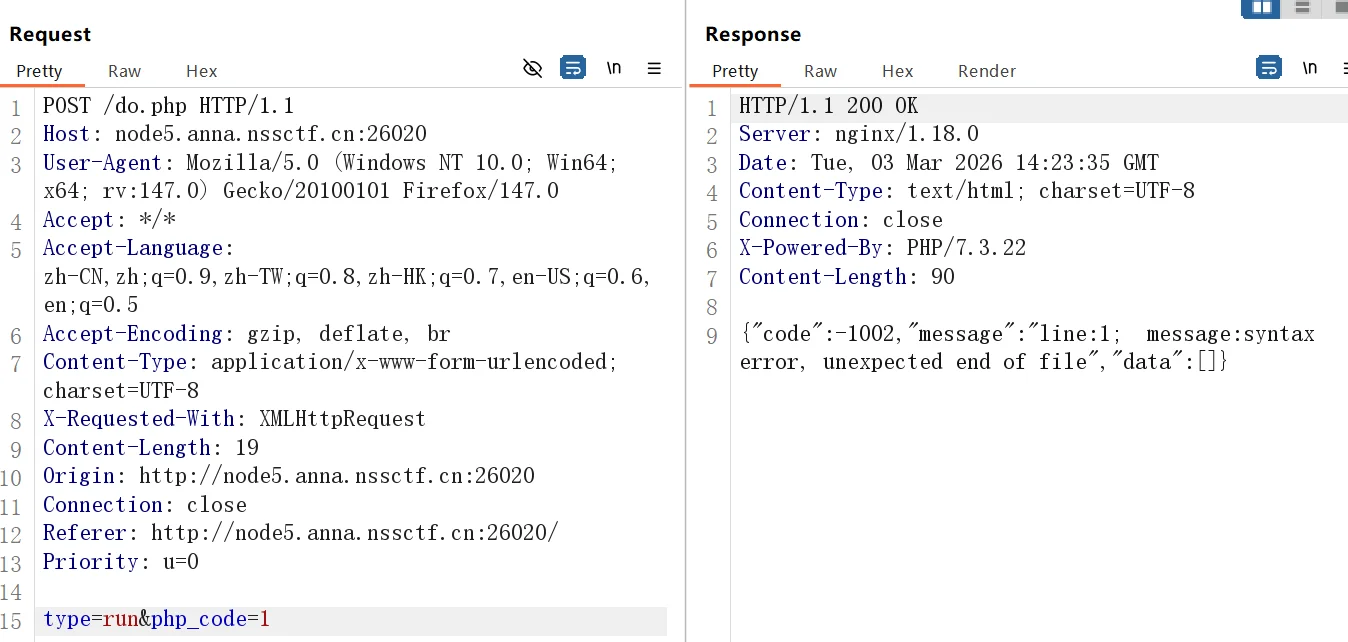Toggle word wrap in the Request panel
This screenshot has width=1348, height=642.
pyautogui.click(x=573, y=68)
